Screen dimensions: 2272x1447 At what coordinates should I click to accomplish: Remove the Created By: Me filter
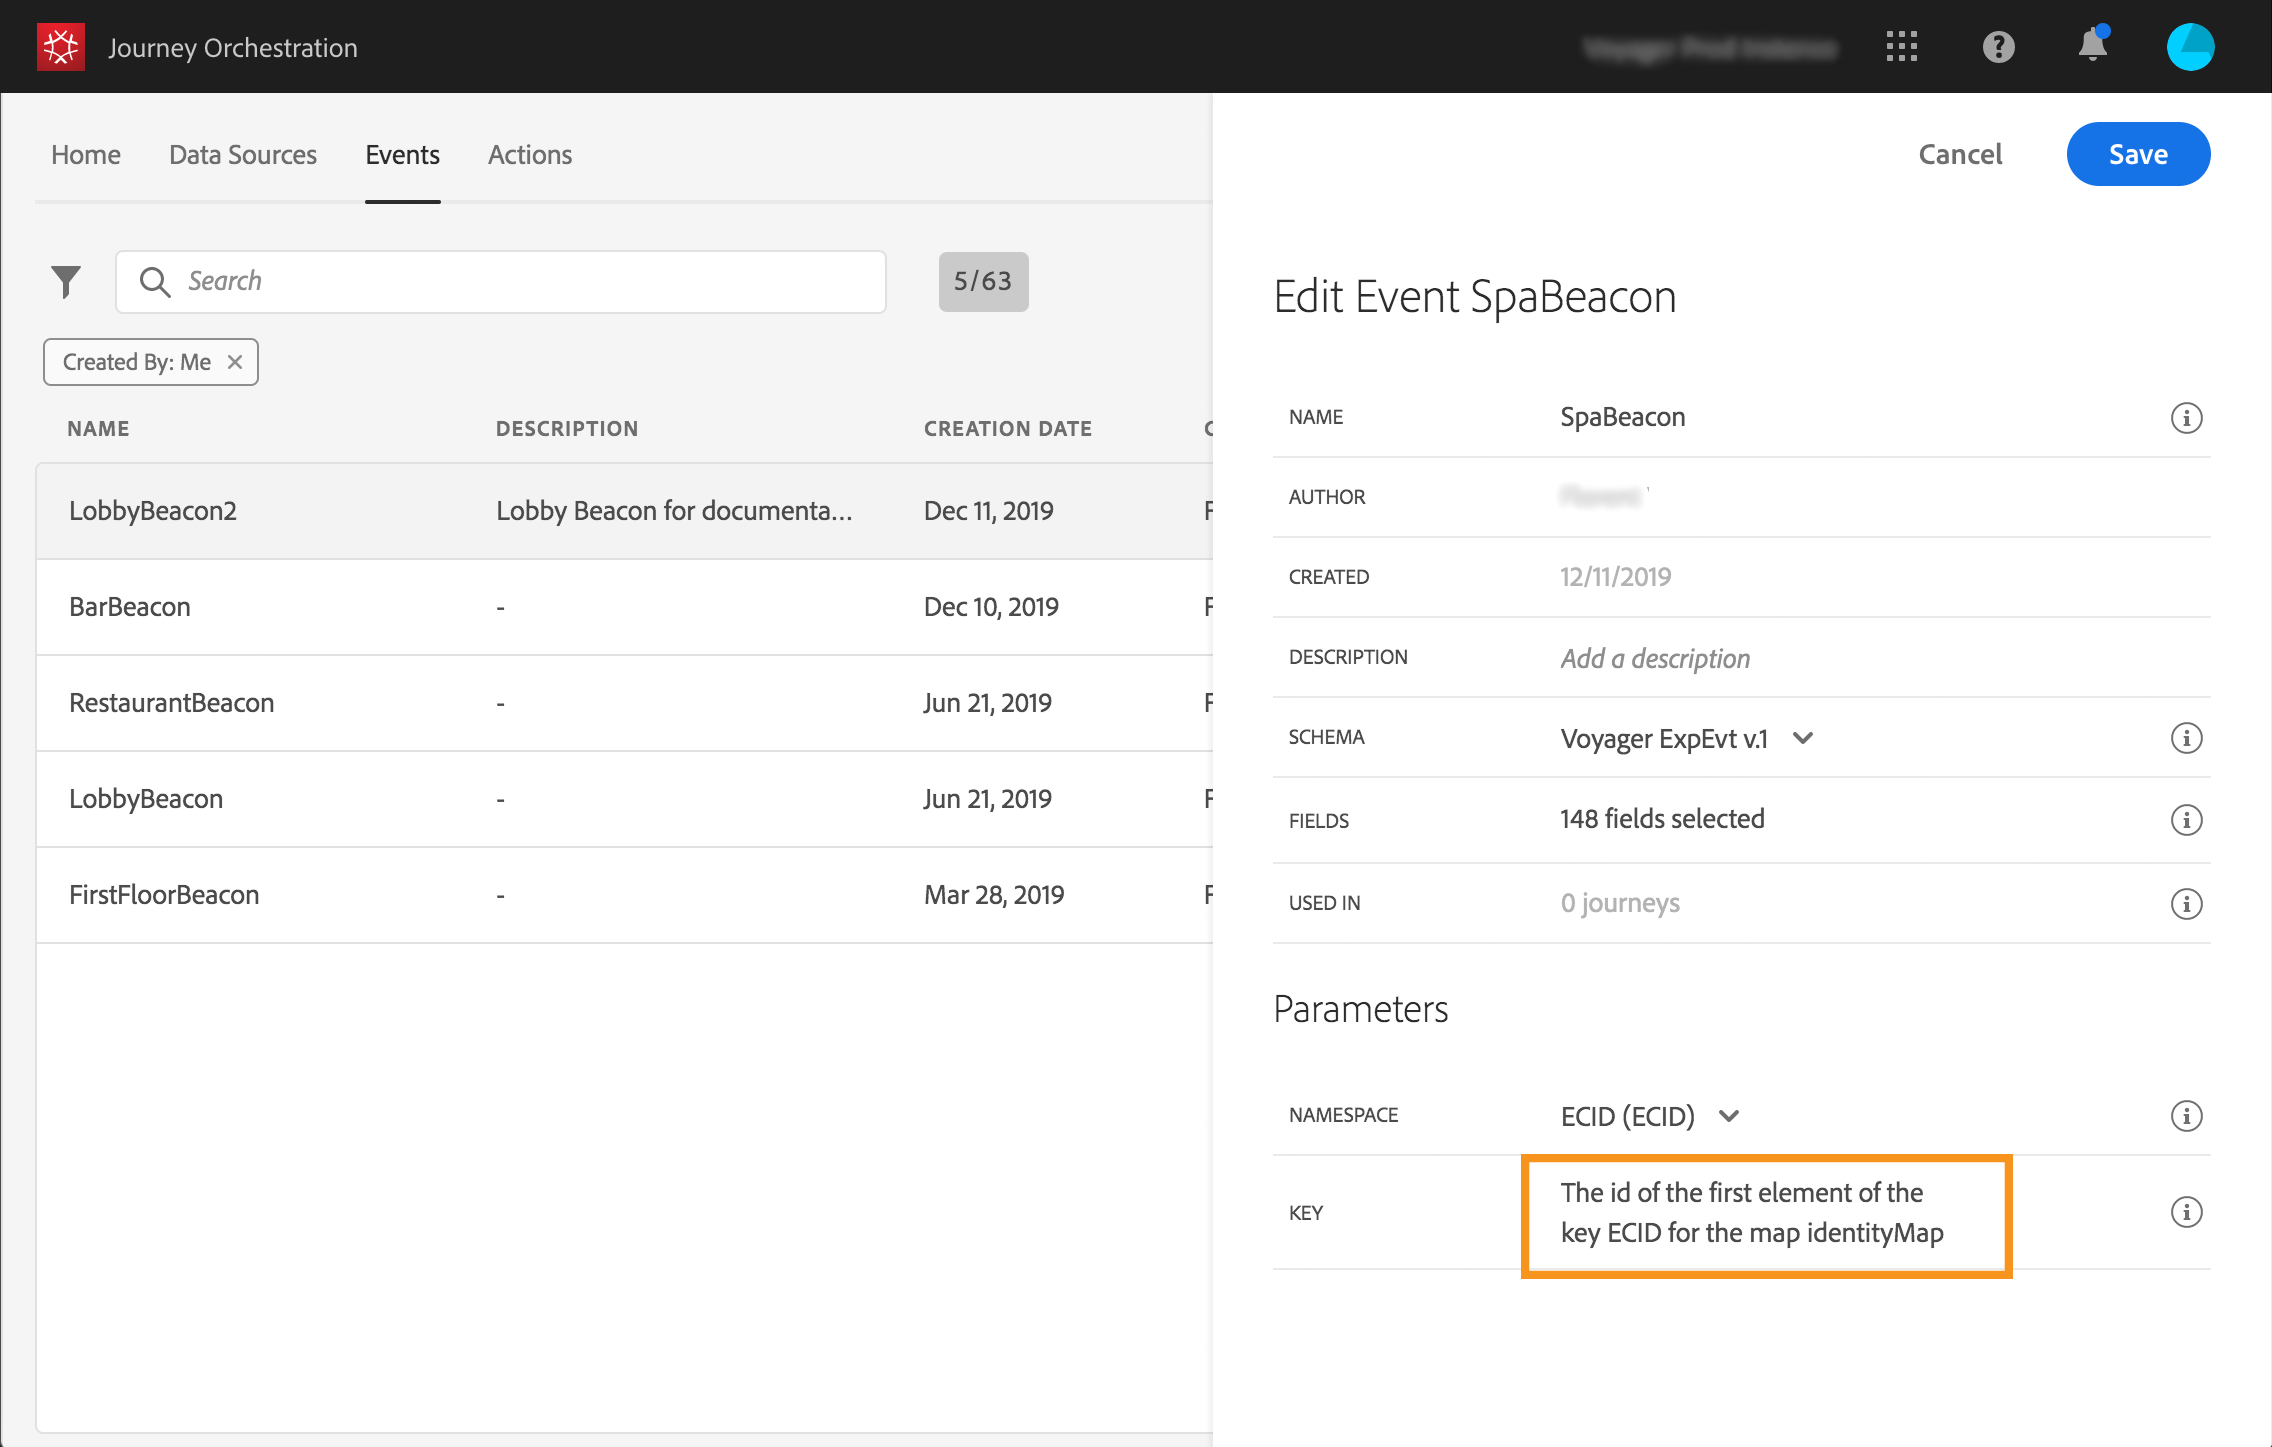(235, 362)
